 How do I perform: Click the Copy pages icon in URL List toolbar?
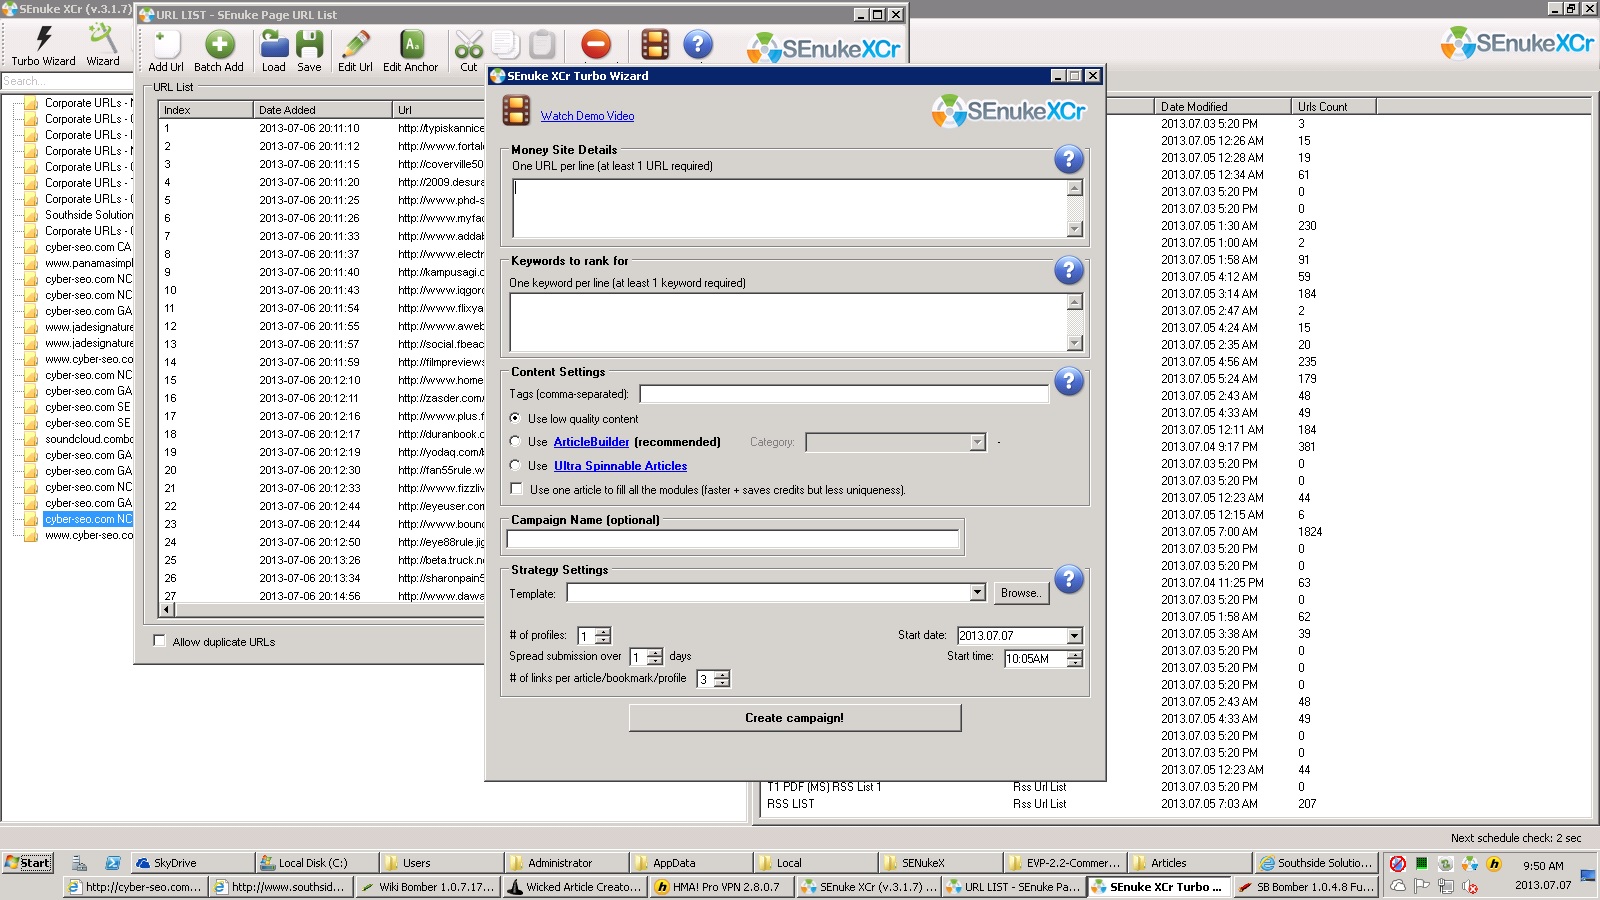coord(505,45)
